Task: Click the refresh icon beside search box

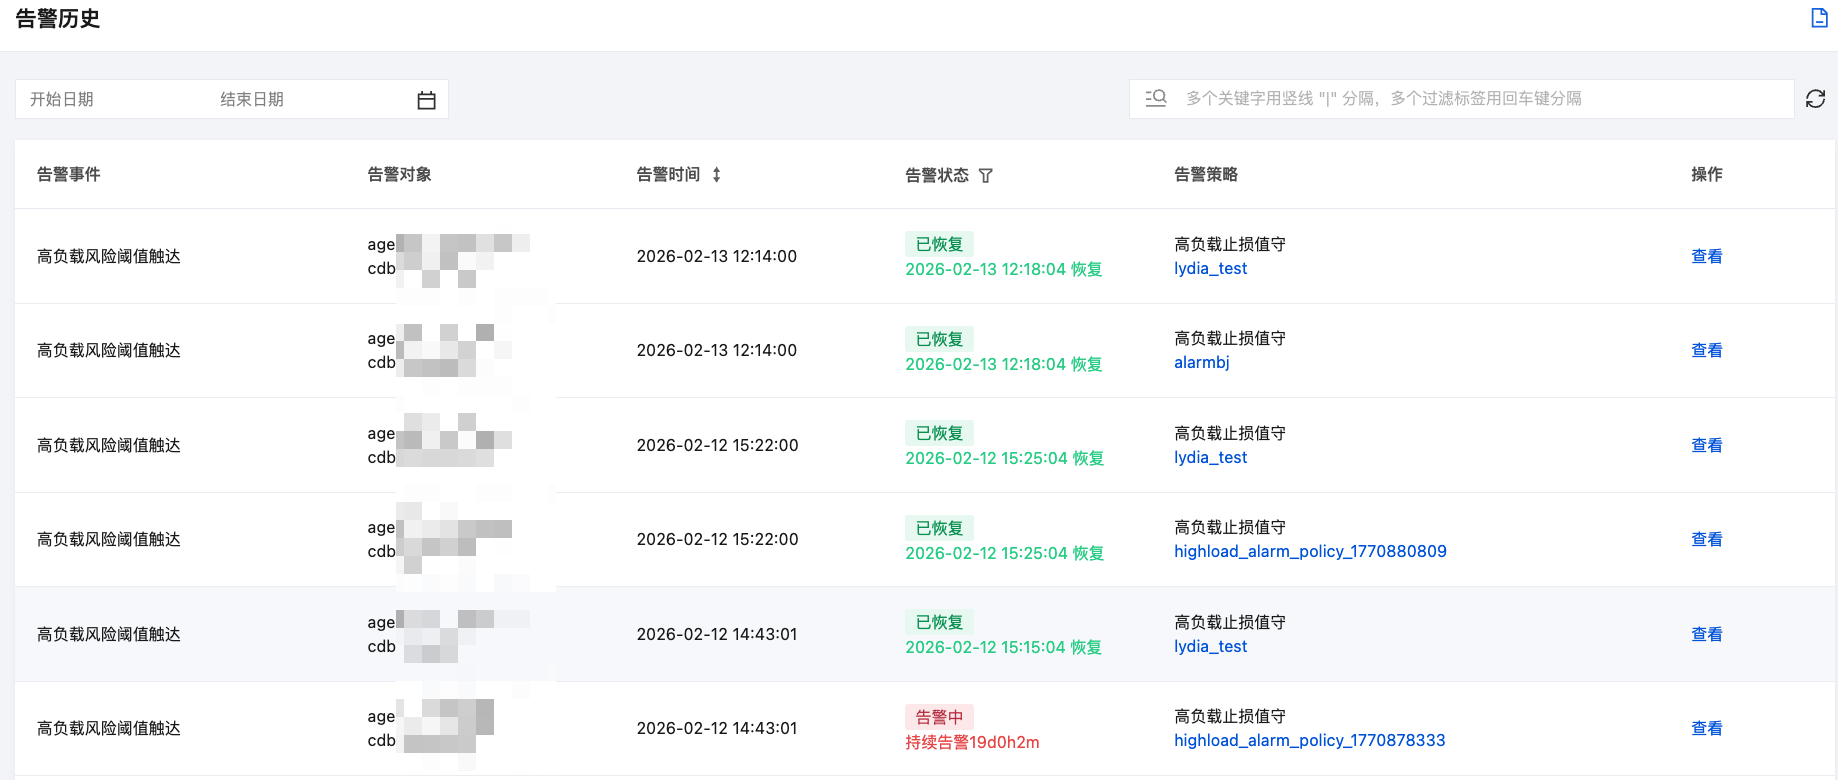Action: [1815, 99]
